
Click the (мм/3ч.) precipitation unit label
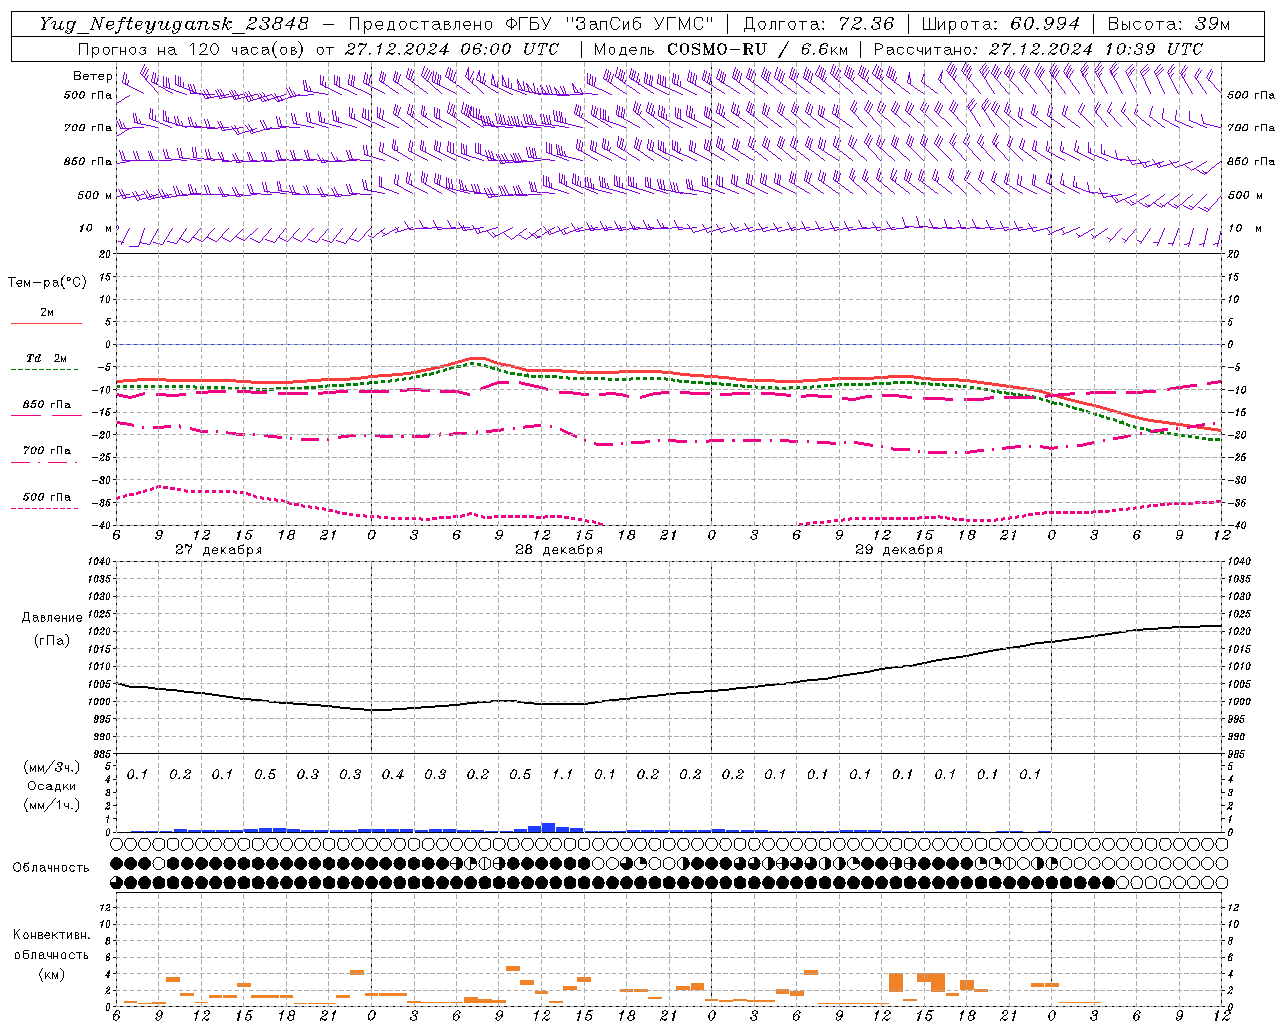click(x=51, y=767)
